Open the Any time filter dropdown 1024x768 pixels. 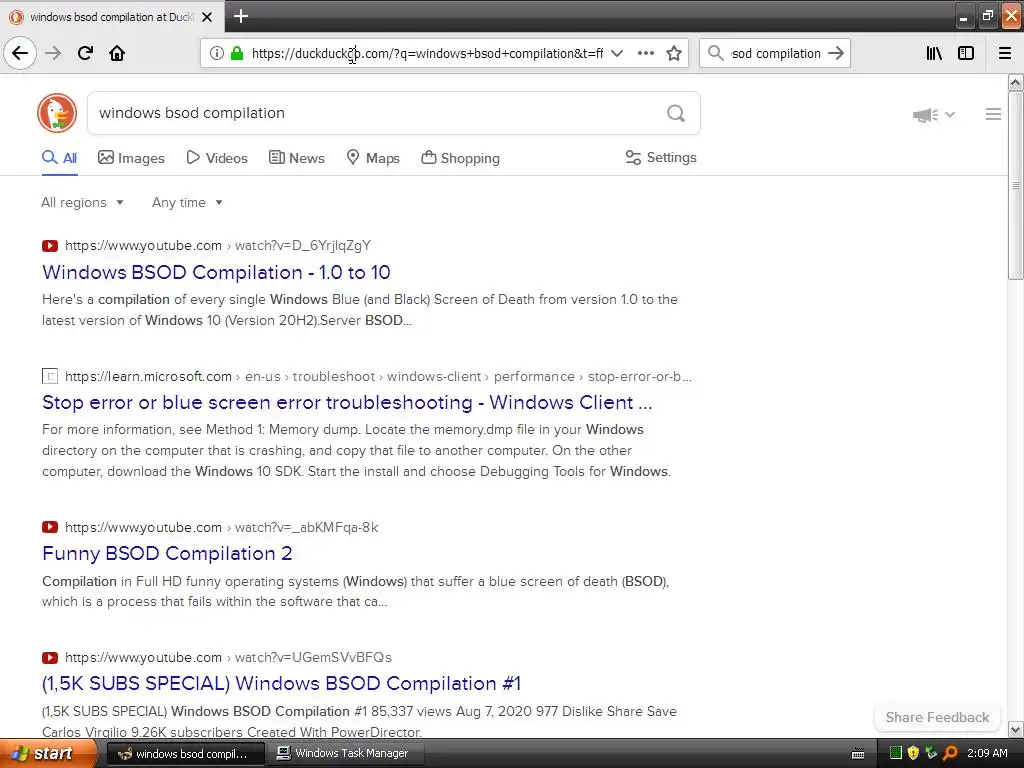(187, 202)
